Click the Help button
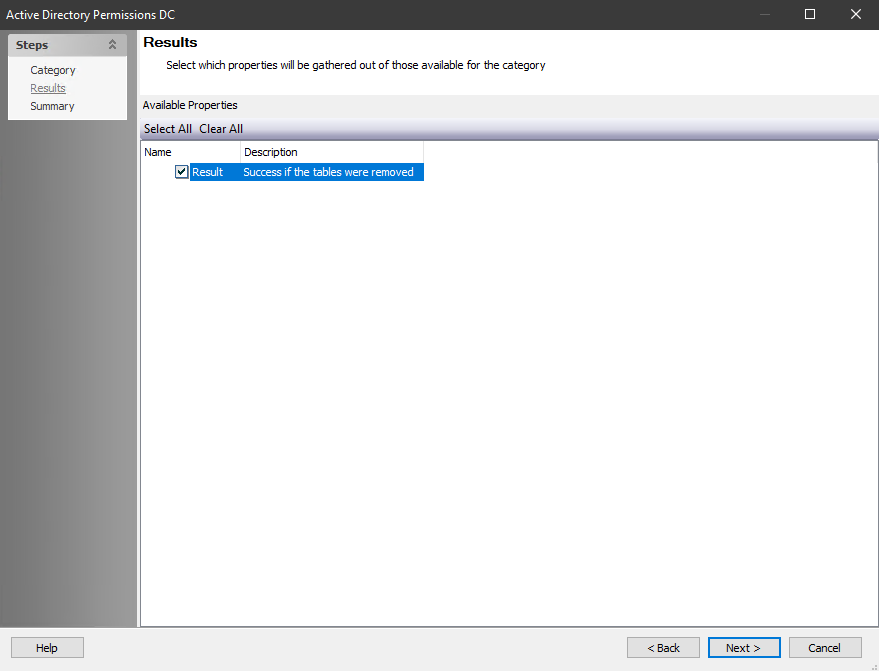The image size is (879, 671). 46,647
